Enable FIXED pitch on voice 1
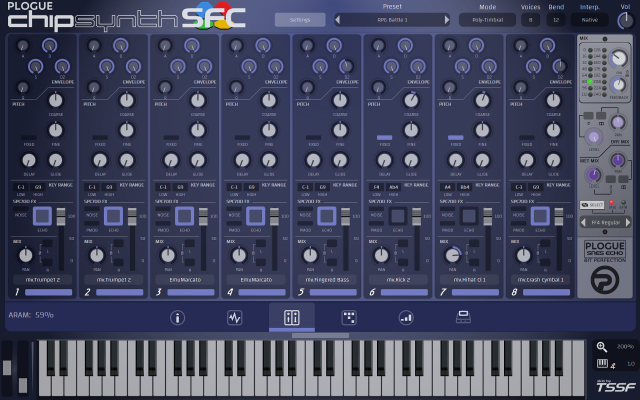This screenshot has height=400, width=640. coord(29,138)
